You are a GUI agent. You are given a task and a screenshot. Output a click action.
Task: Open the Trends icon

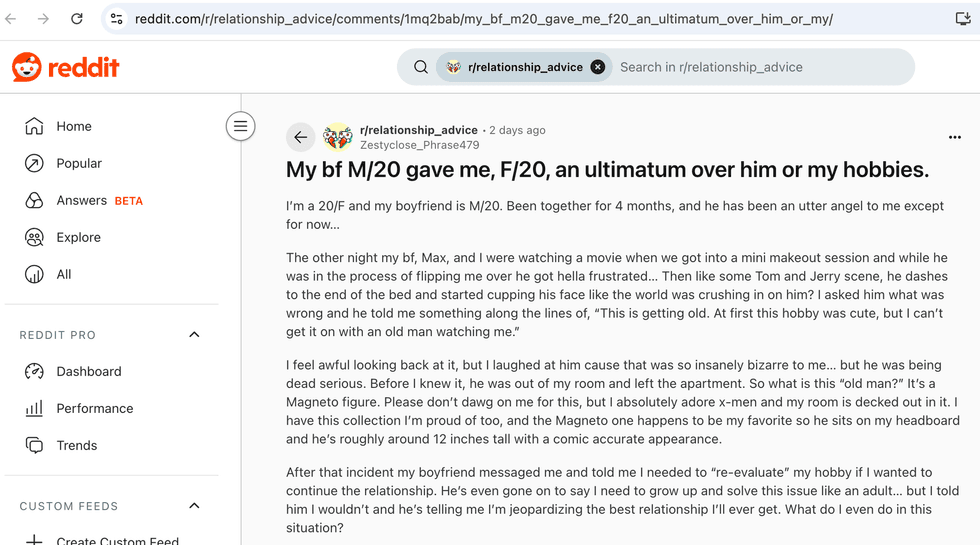tap(34, 445)
